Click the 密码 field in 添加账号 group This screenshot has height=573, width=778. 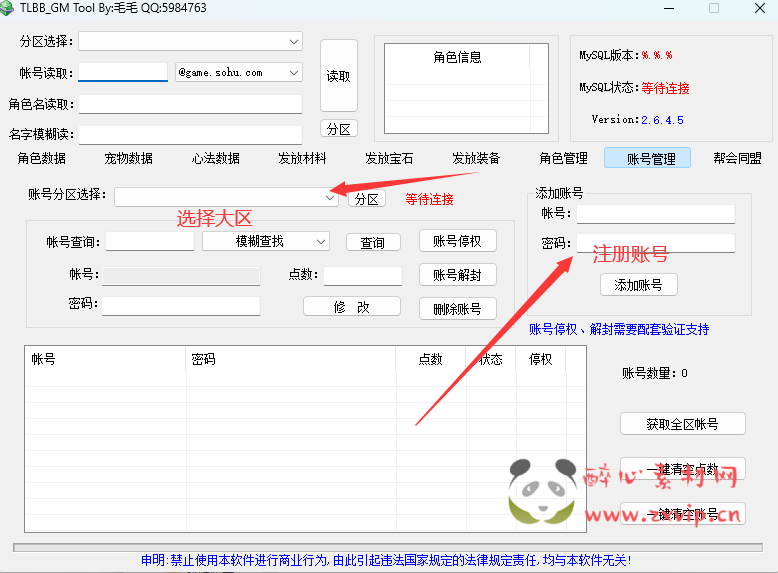[x=655, y=243]
